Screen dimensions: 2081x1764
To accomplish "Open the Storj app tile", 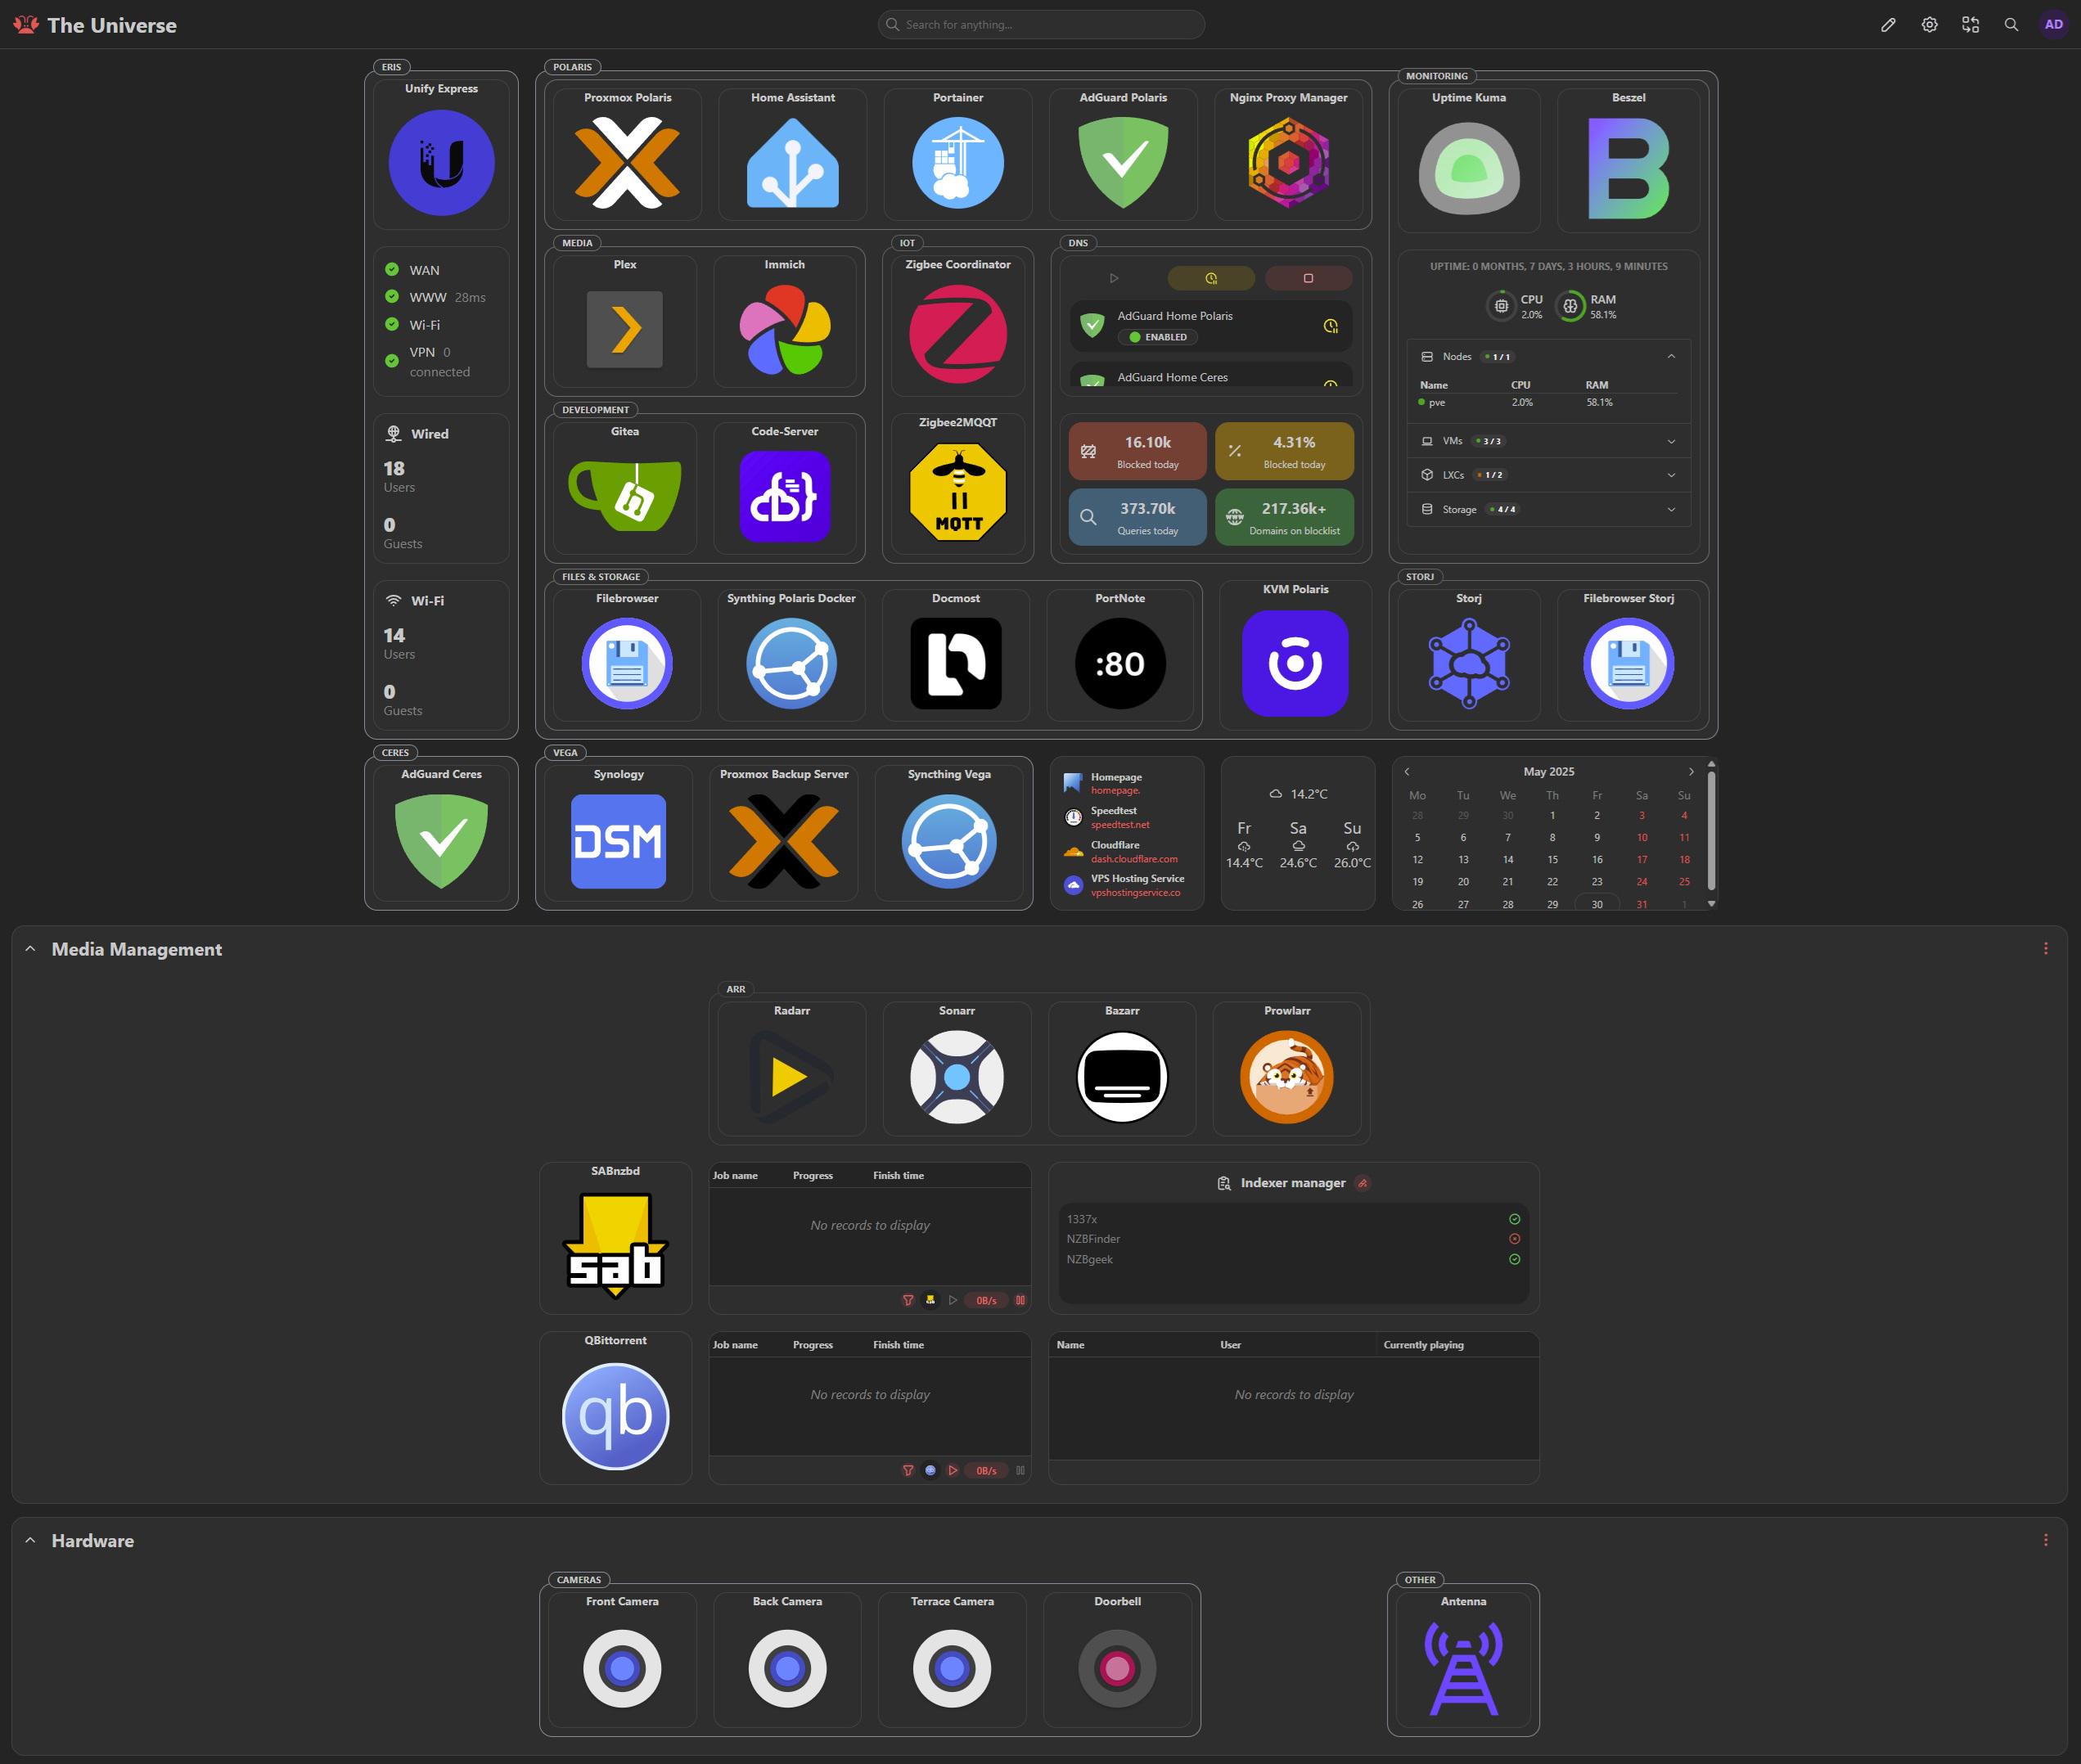I will pyautogui.click(x=1468, y=655).
